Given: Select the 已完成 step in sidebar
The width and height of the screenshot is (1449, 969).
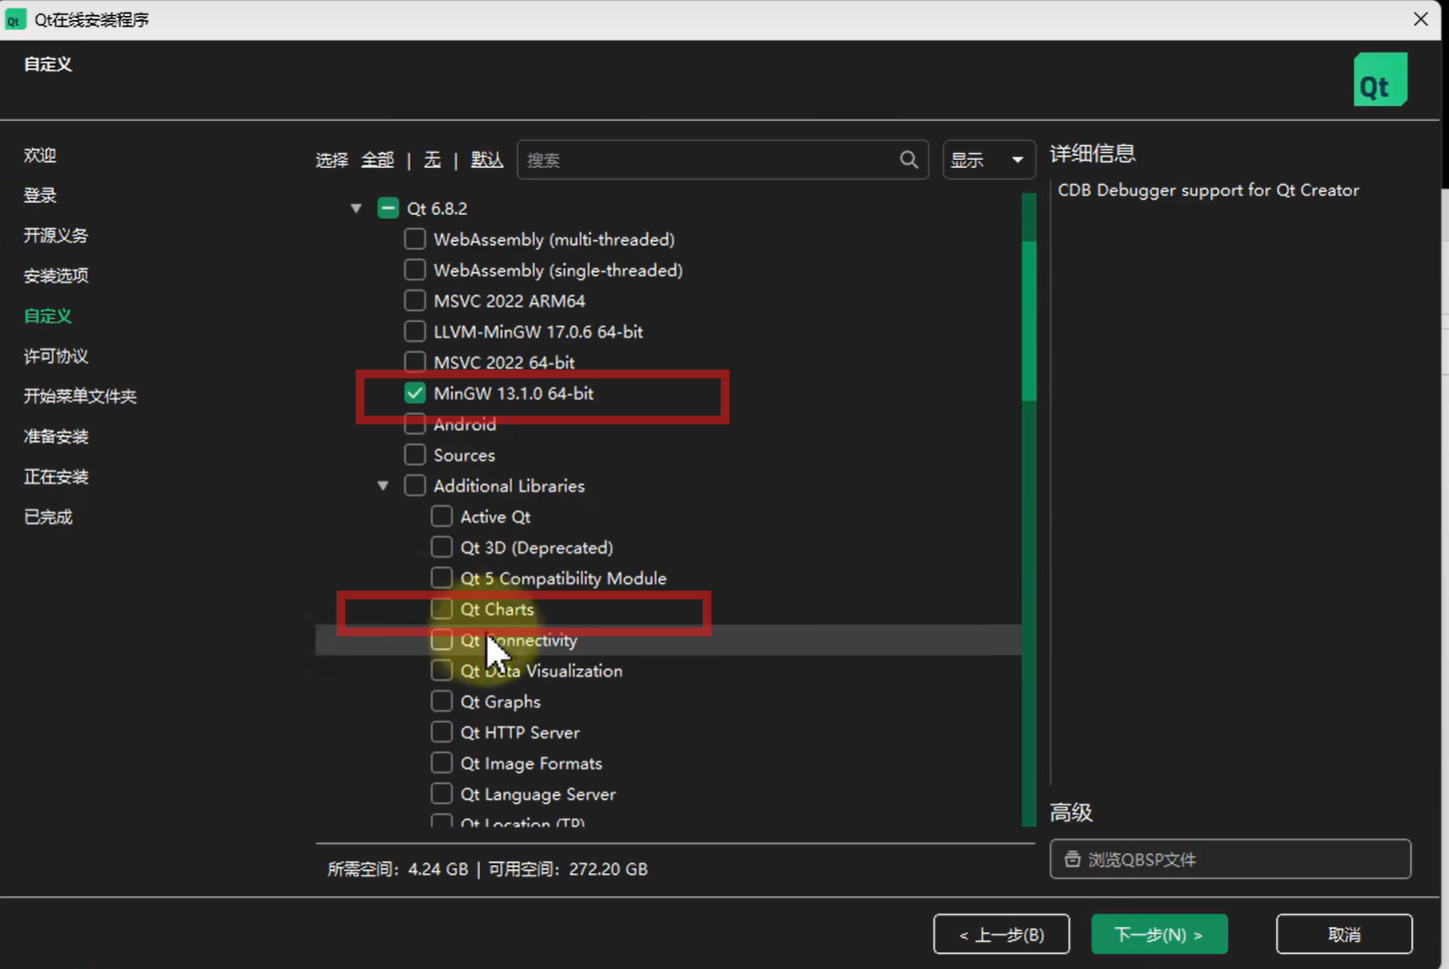Looking at the screenshot, I should pos(48,517).
